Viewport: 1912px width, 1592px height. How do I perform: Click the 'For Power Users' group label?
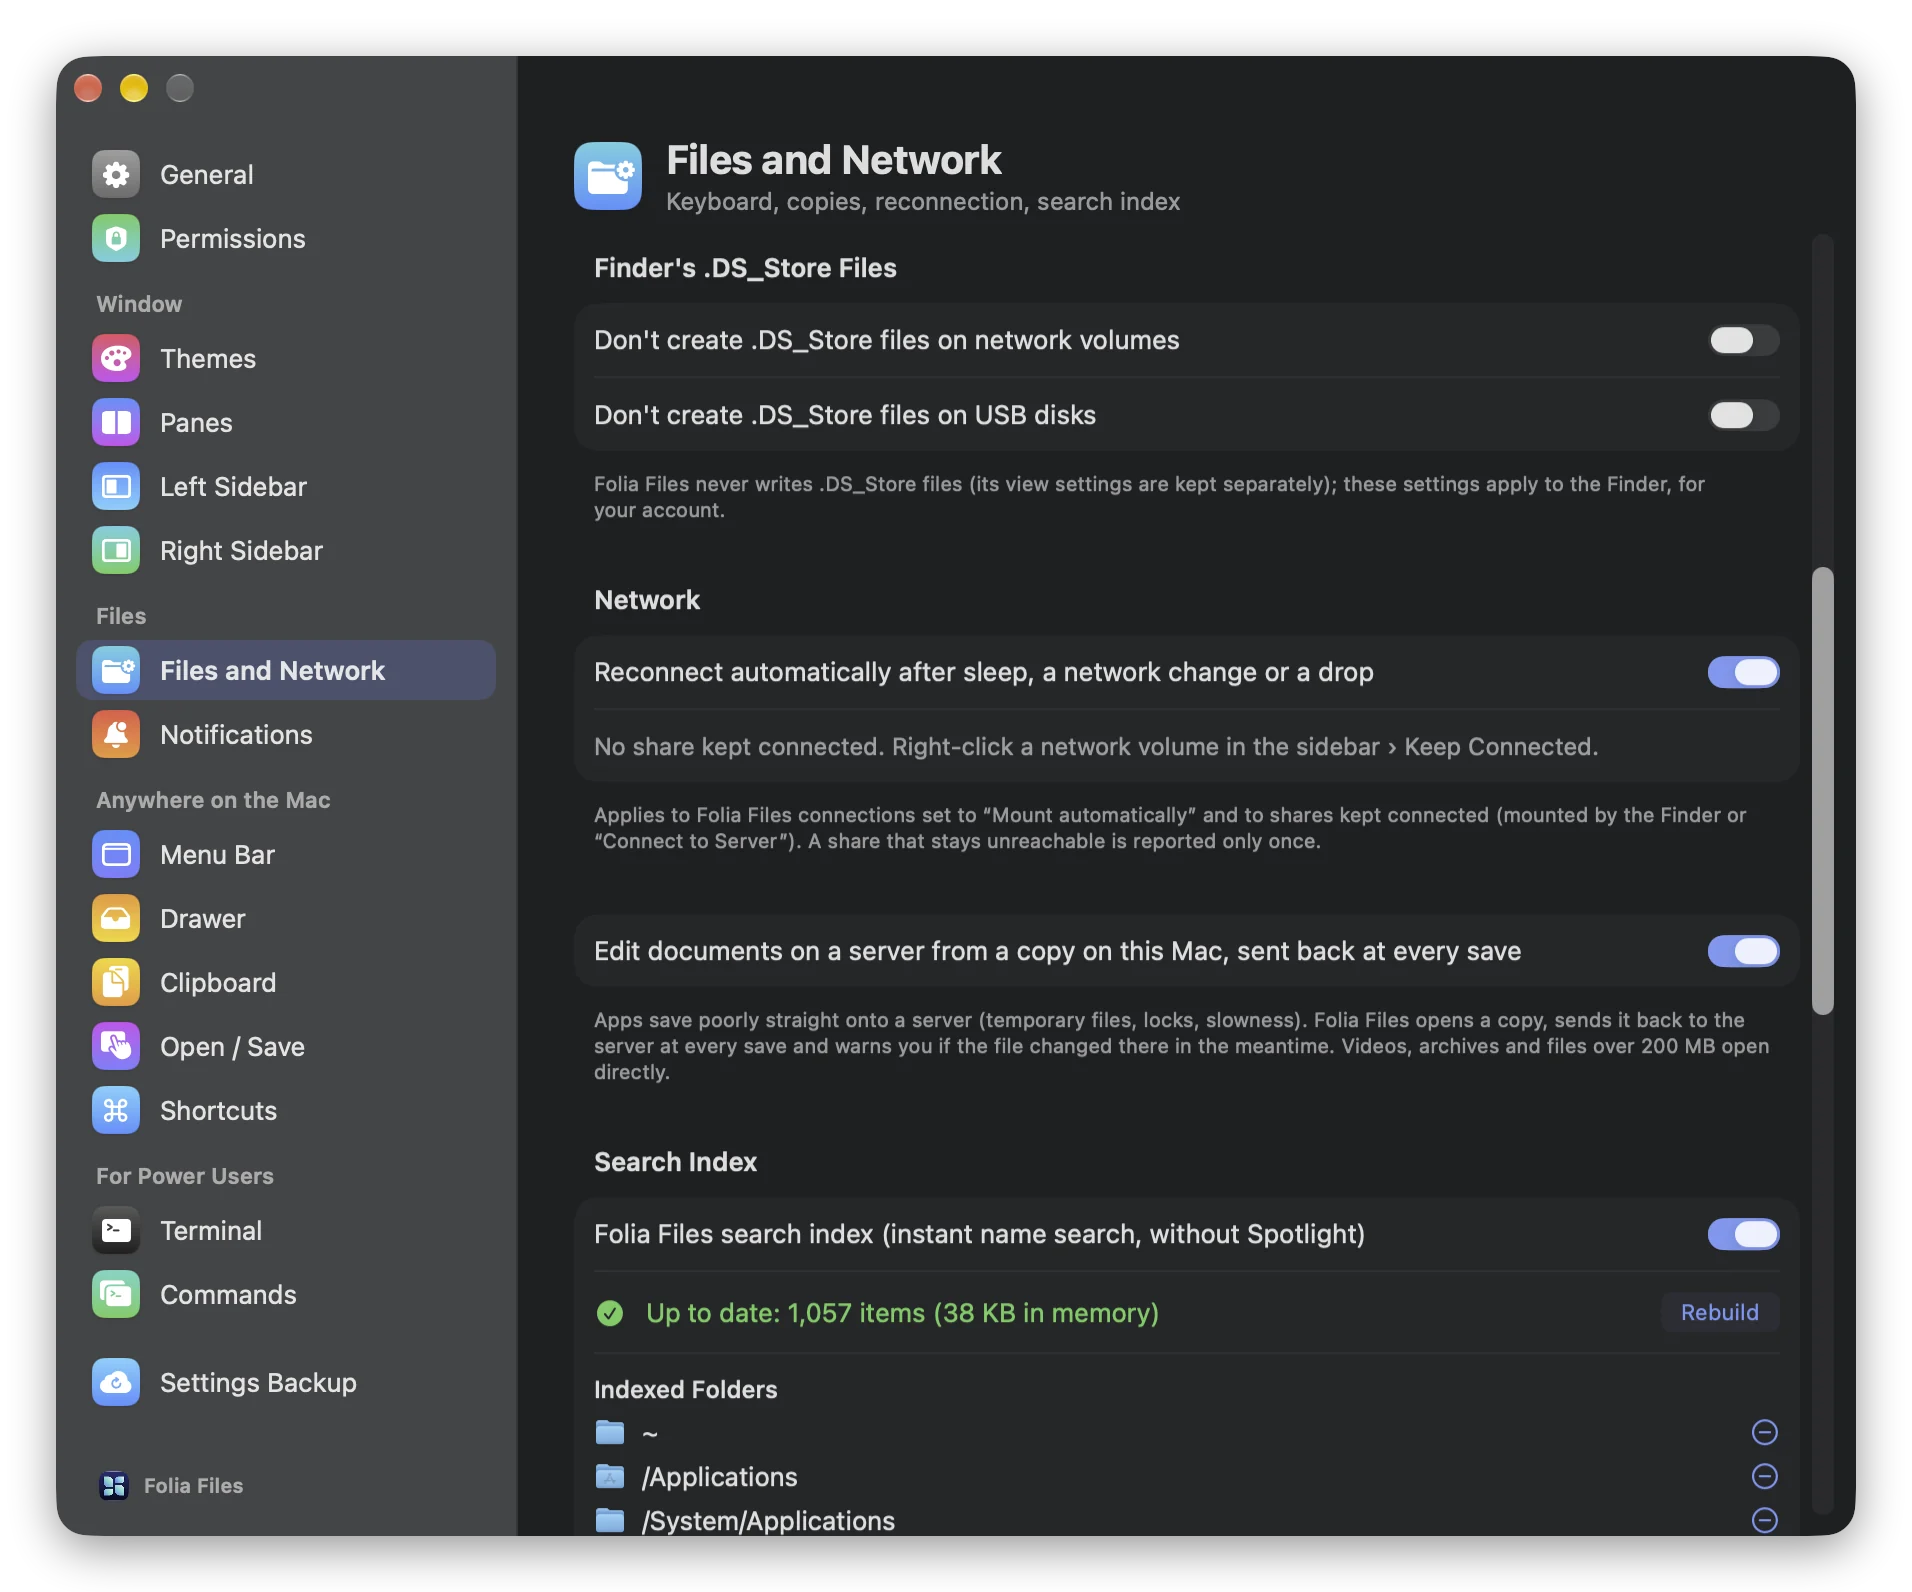click(x=185, y=1176)
